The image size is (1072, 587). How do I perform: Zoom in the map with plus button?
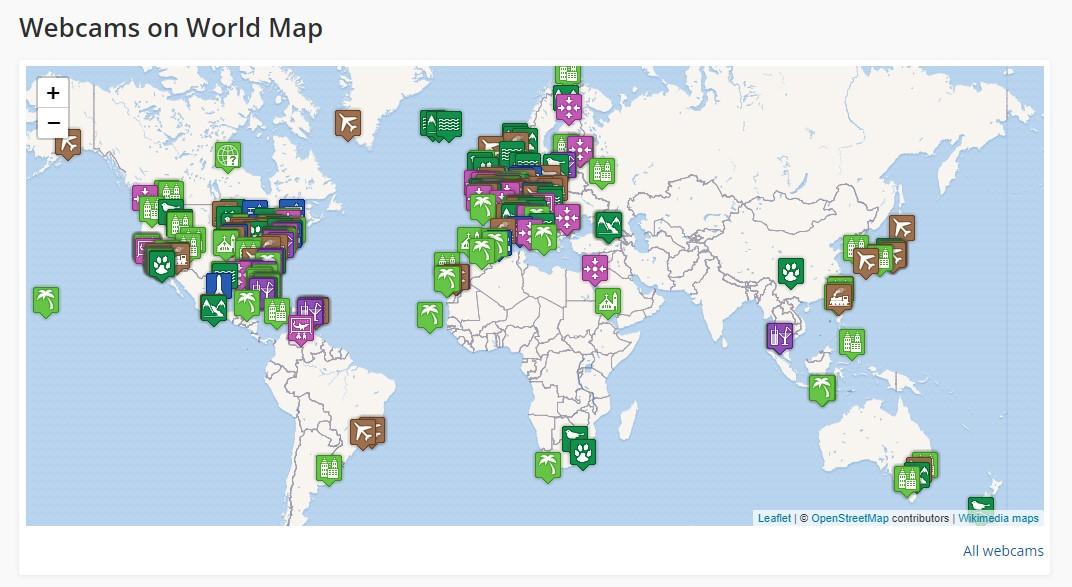pyautogui.click(x=53, y=92)
